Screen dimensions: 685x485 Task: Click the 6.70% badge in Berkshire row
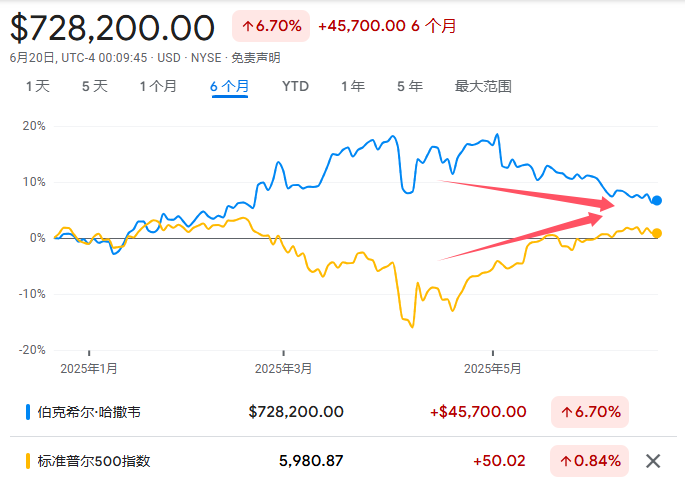(x=589, y=412)
